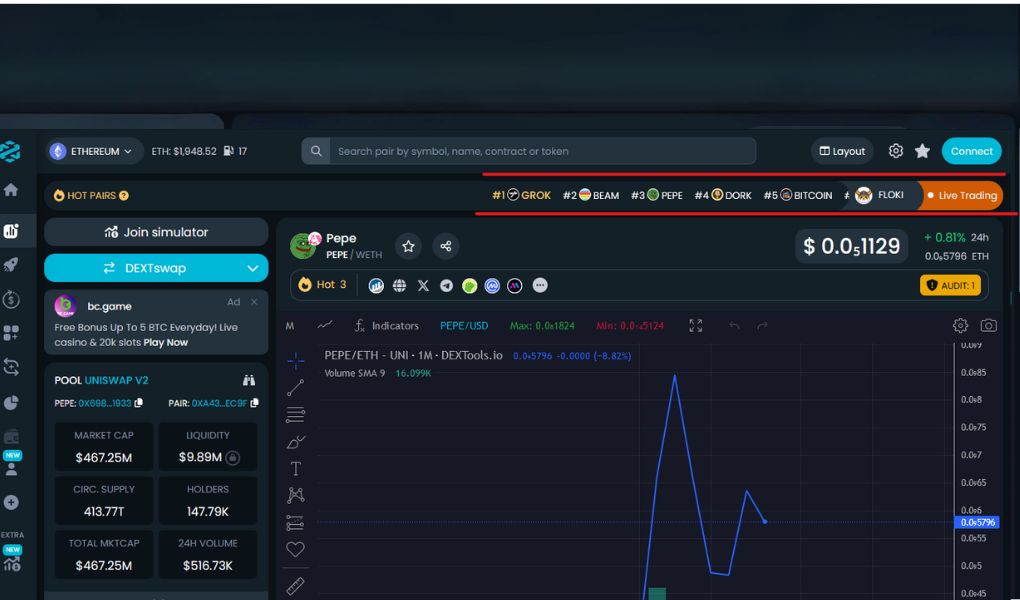Select the text annotation tool
This screenshot has width=1020, height=600.
(295, 469)
